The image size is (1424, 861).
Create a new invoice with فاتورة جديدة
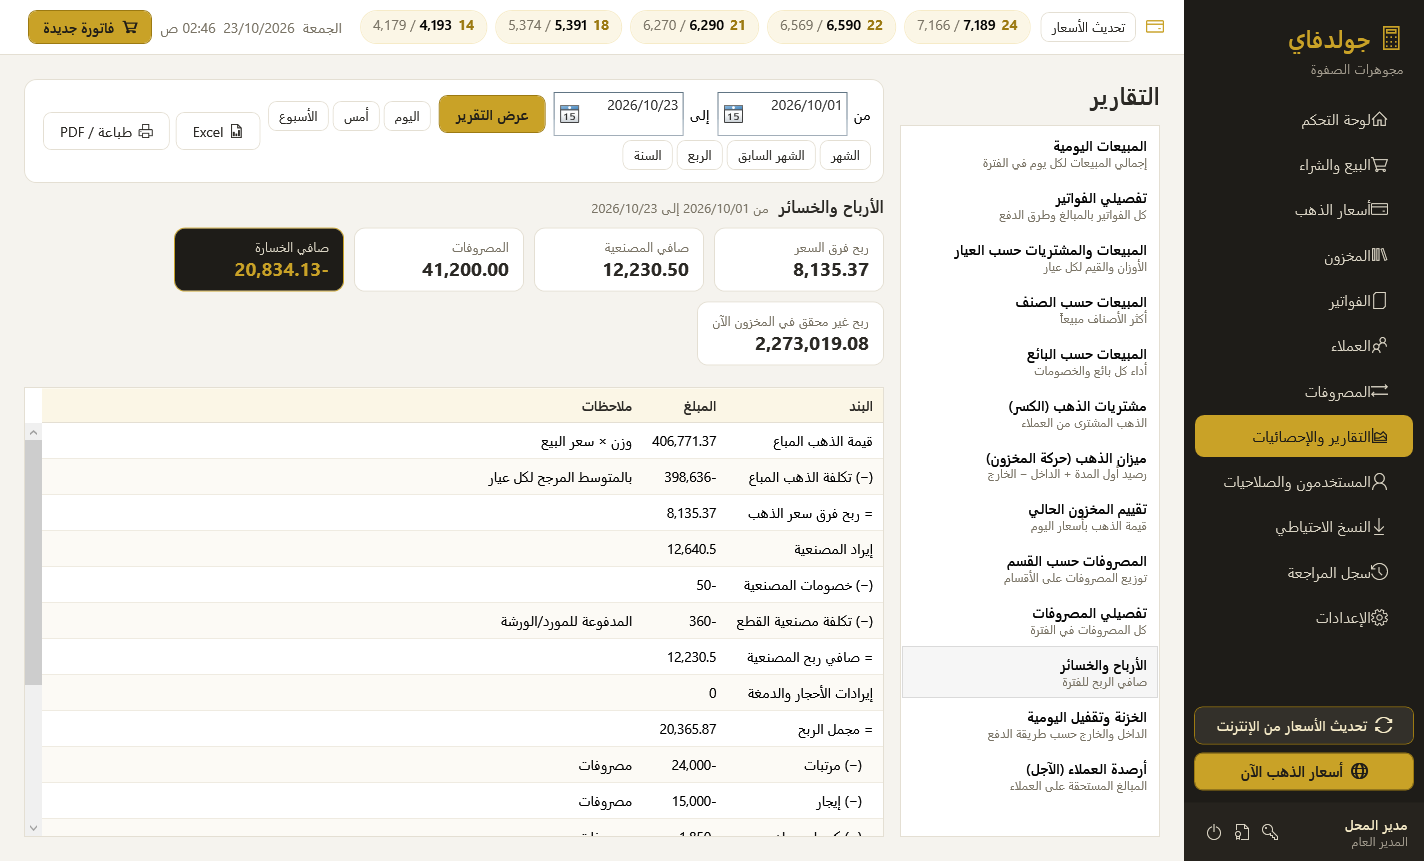[x=90, y=27]
